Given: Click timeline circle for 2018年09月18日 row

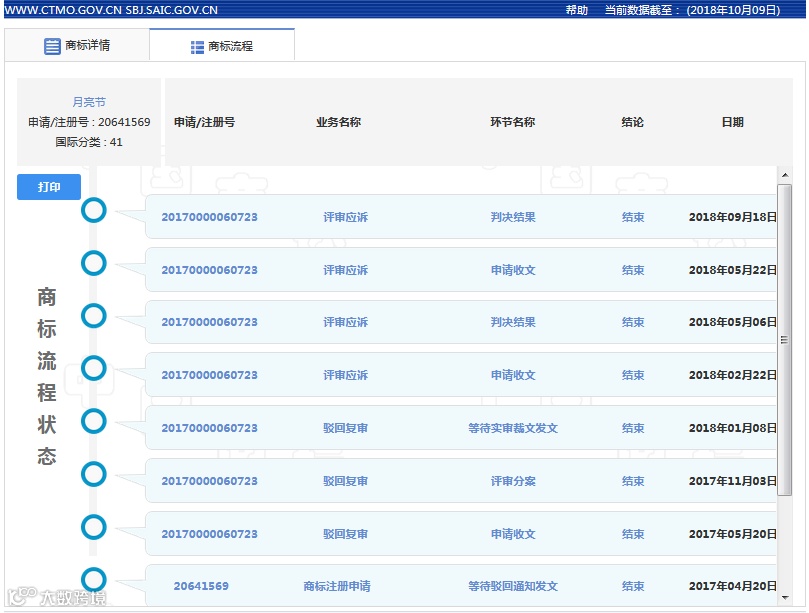Looking at the screenshot, I should (x=94, y=211).
